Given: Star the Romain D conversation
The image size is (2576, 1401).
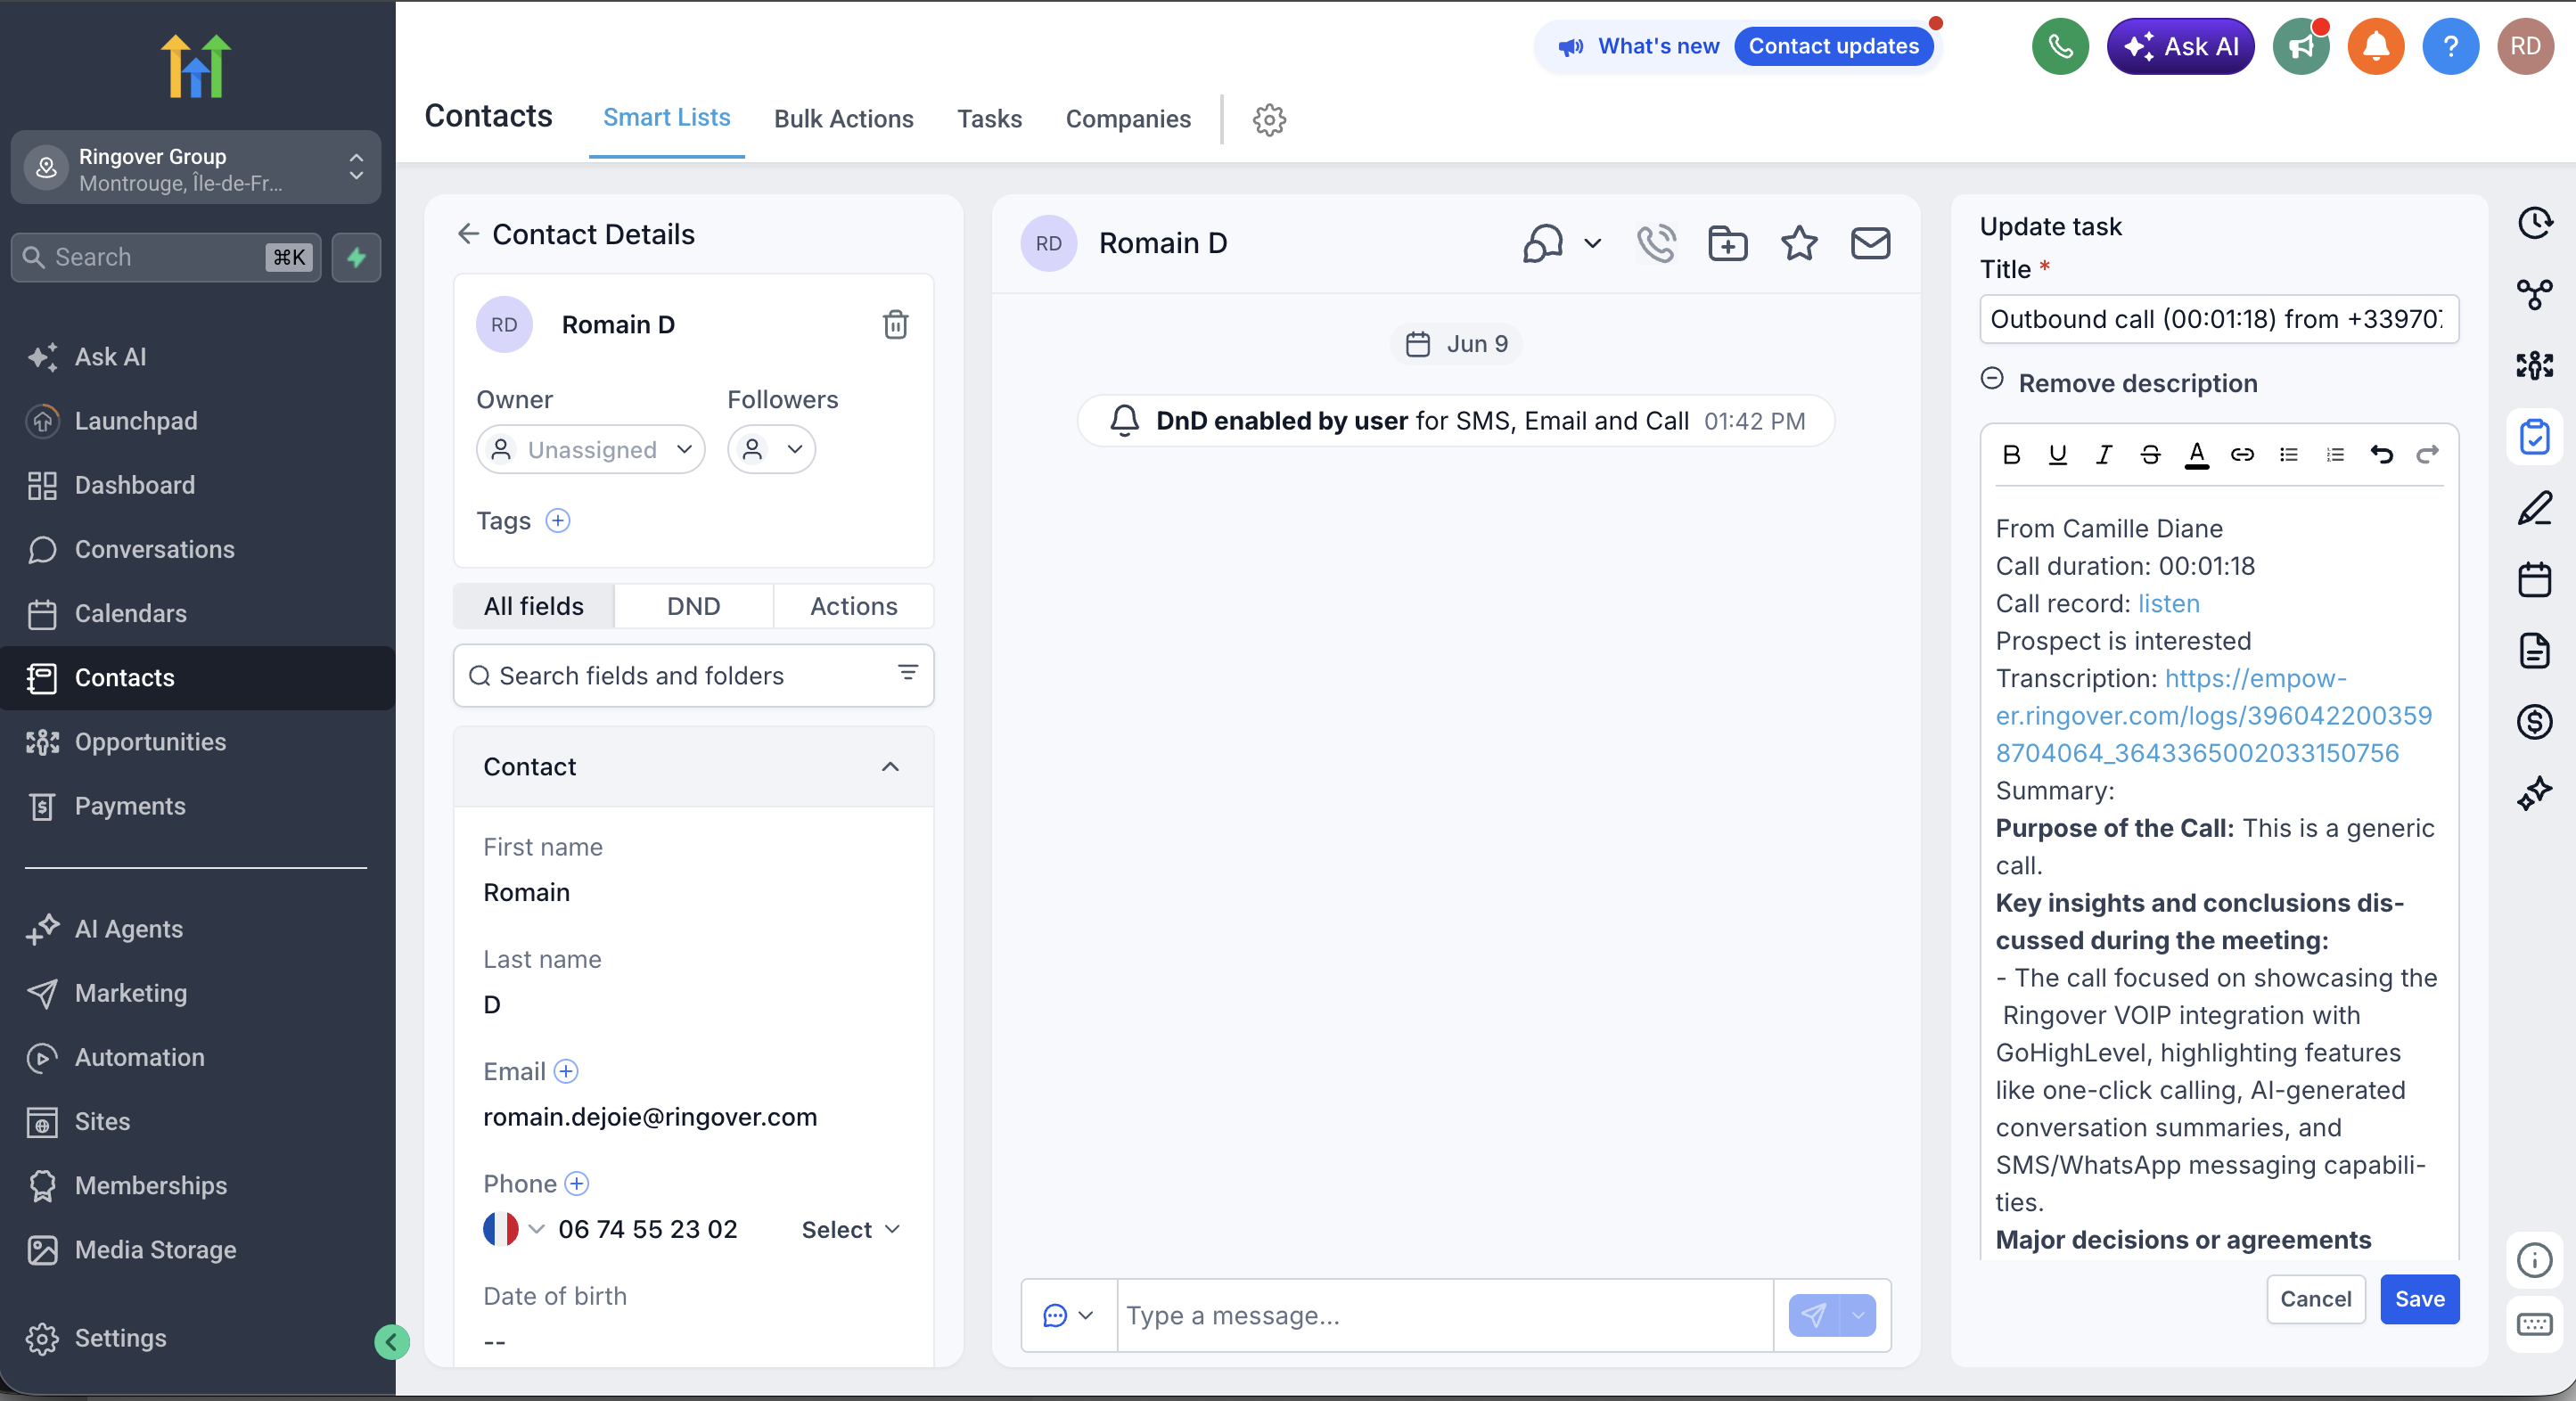Looking at the screenshot, I should (1798, 243).
